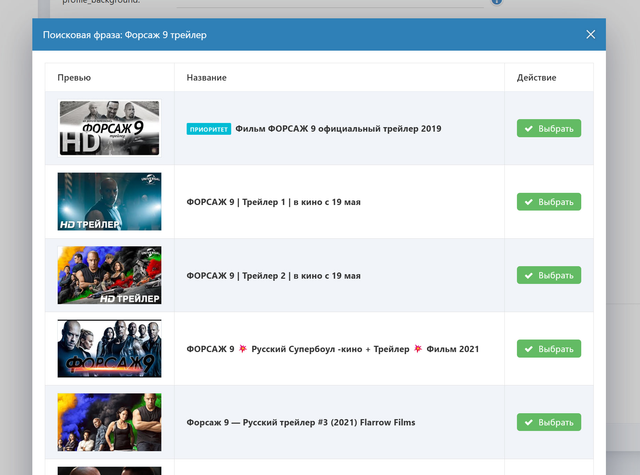Click Выбрать for ФОРСАЖ 9 Трейлер 1
This screenshot has height=475, width=640.
[549, 202]
